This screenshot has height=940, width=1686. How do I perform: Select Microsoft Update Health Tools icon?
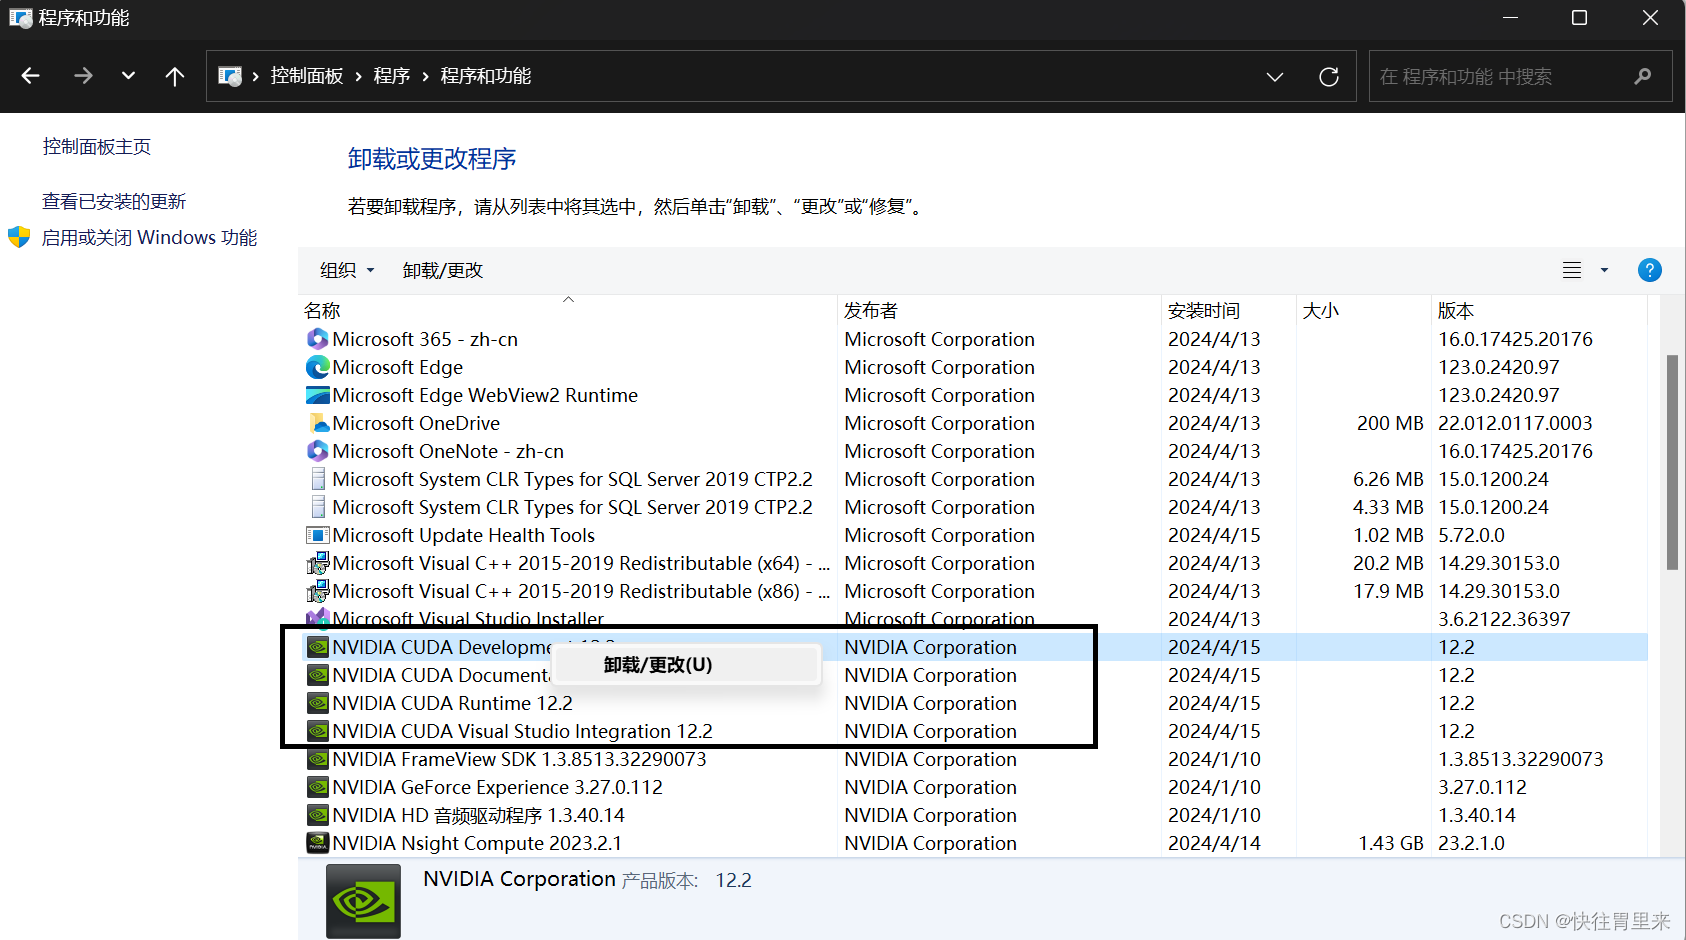click(x=318, y=535)
